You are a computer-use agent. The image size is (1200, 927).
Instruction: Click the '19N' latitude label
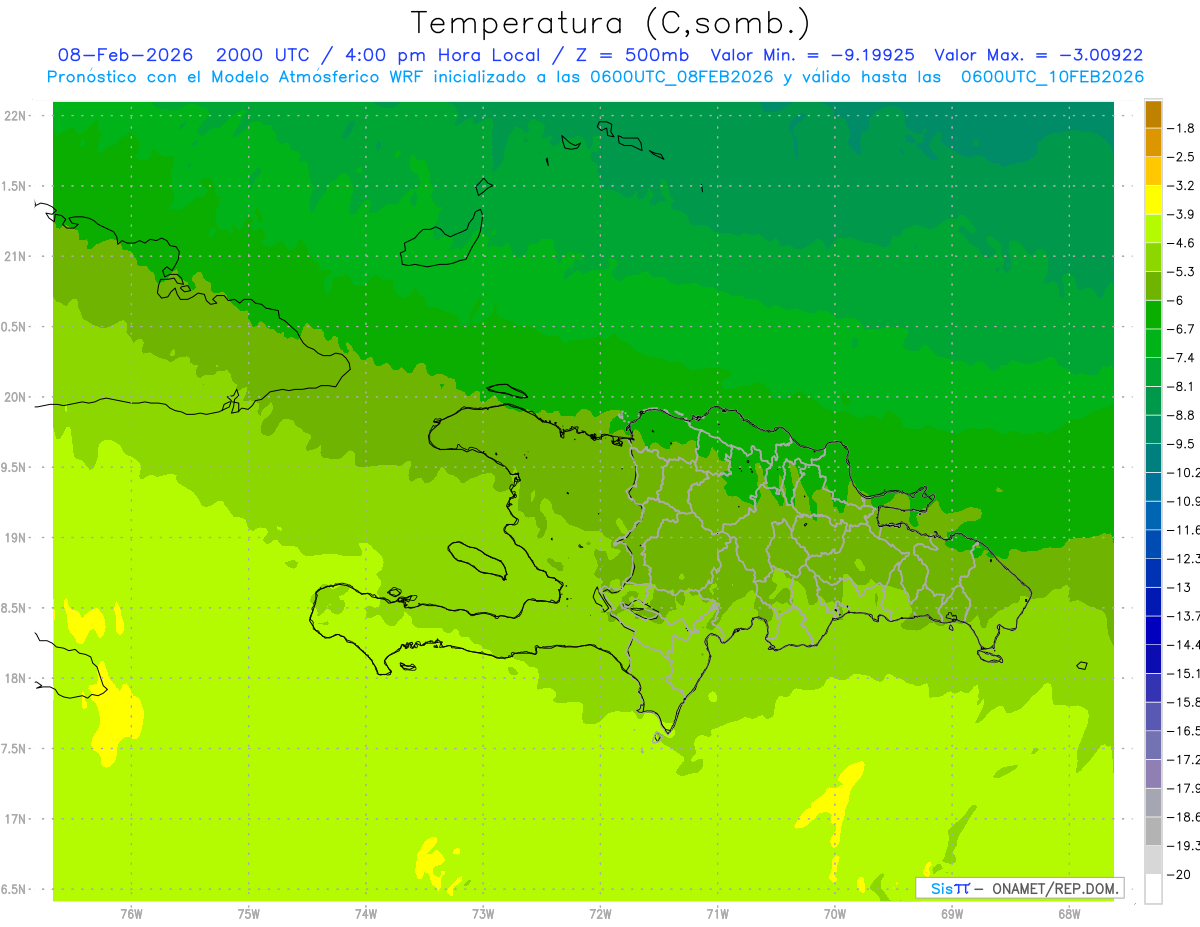[x=15, y=538]
